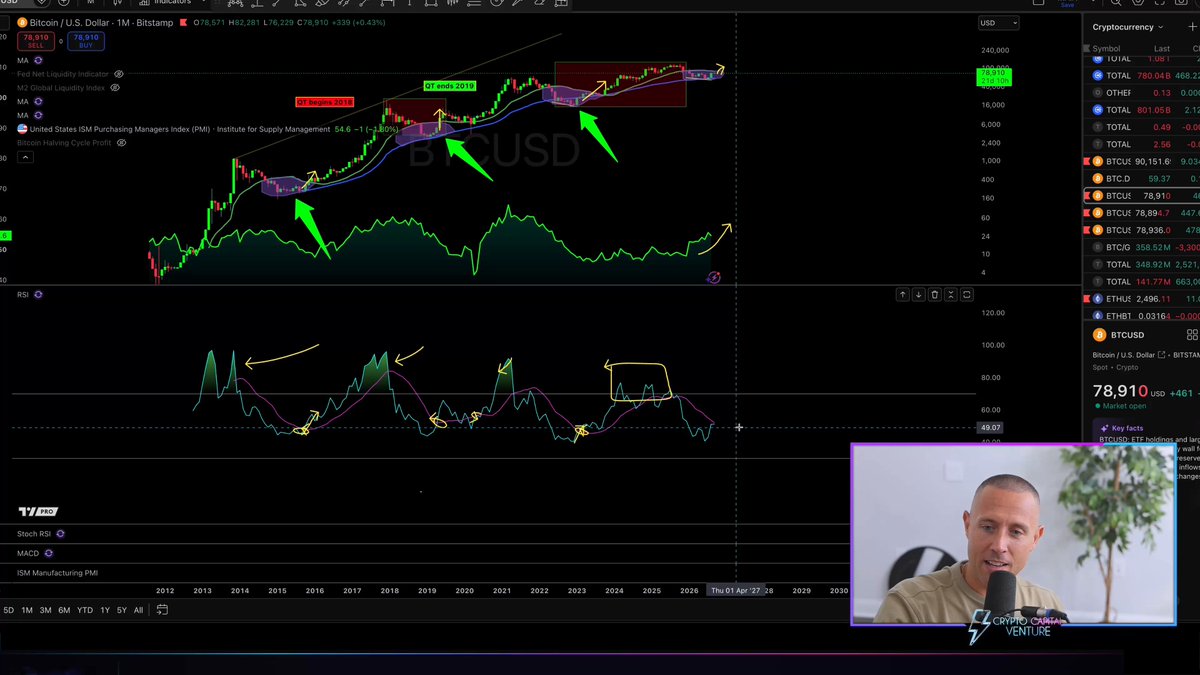Viewport: 1200px width, 675px height.
Task: Click the purple icon next to MACD
Action: (x=48, y=553)
